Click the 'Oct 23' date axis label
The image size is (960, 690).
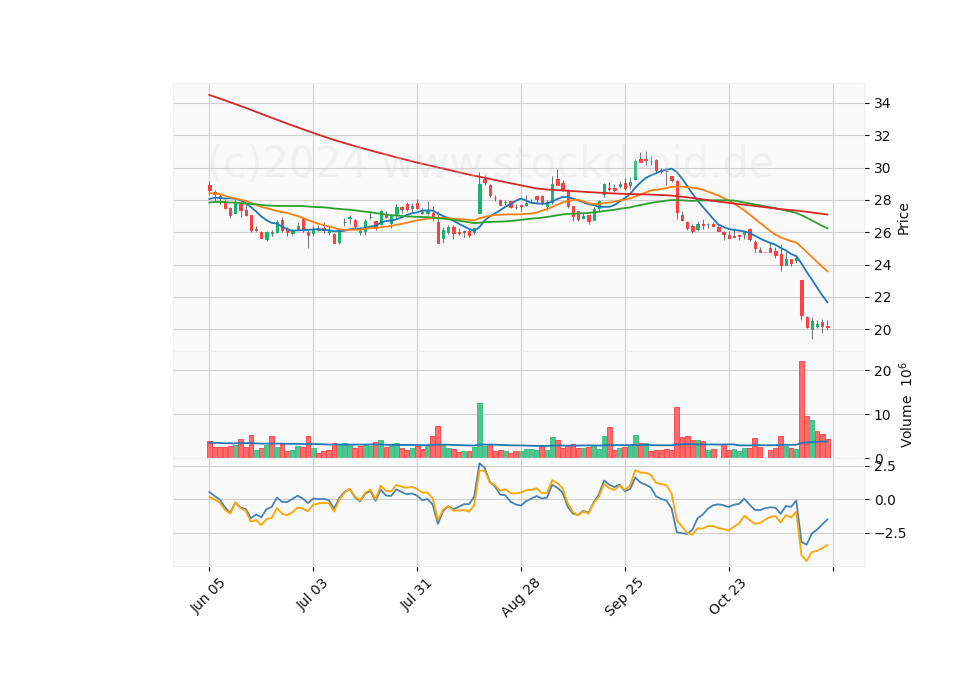point(728,596)
